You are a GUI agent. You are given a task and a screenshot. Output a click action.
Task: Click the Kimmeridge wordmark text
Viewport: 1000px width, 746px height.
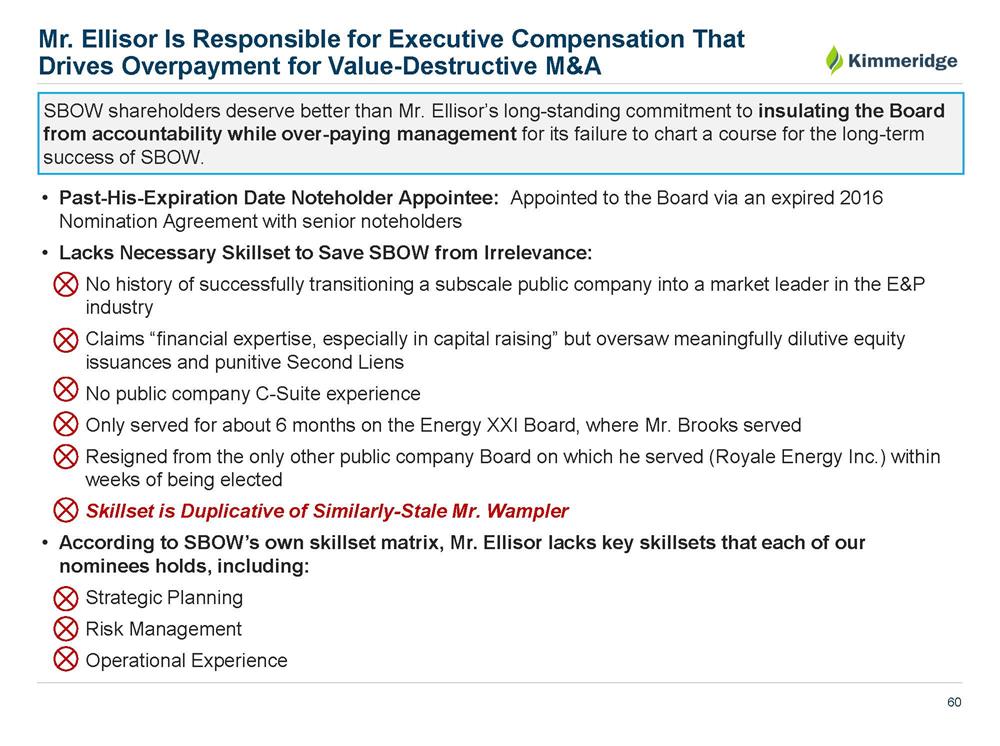click(904, 61)
